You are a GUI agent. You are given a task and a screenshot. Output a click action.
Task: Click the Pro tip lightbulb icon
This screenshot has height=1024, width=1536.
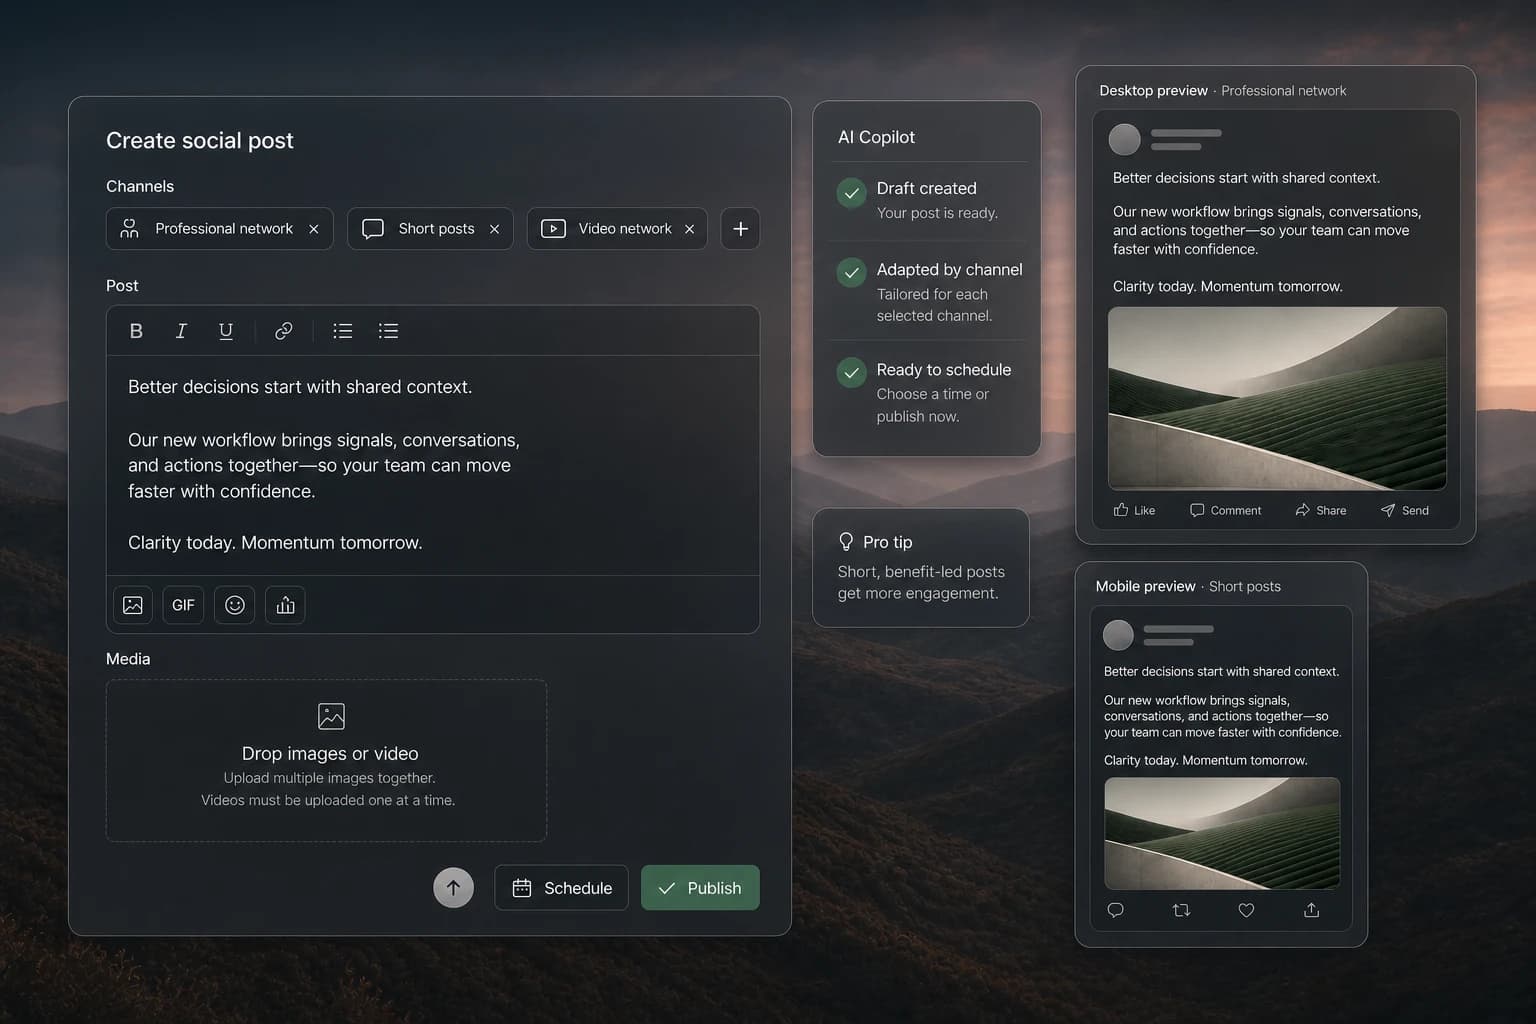coord(846,542)
